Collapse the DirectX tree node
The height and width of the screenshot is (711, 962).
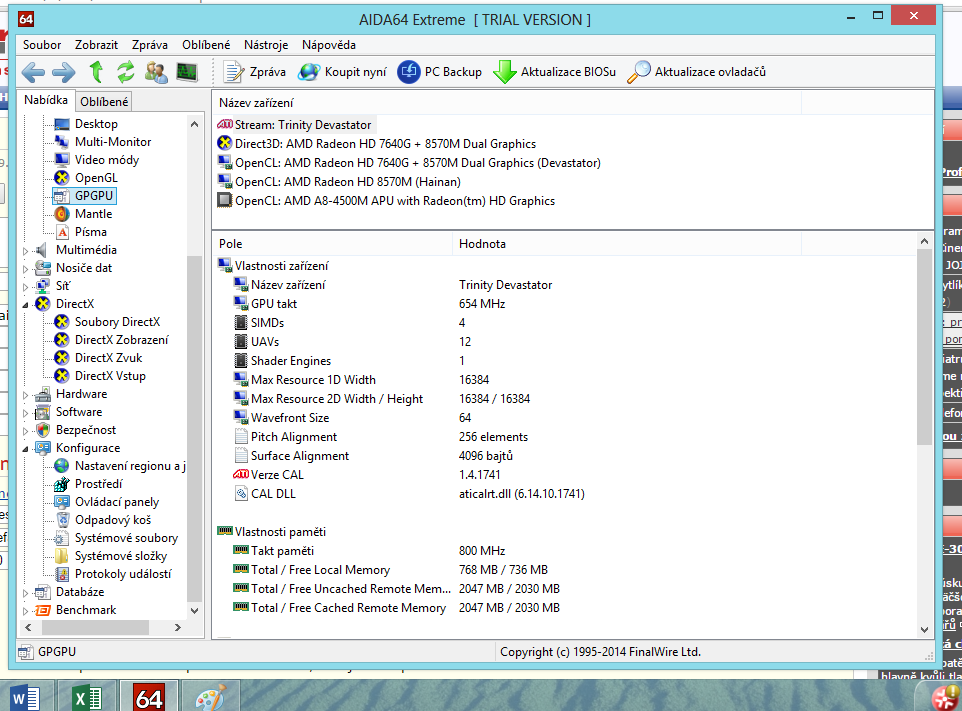tap(27, 304)
